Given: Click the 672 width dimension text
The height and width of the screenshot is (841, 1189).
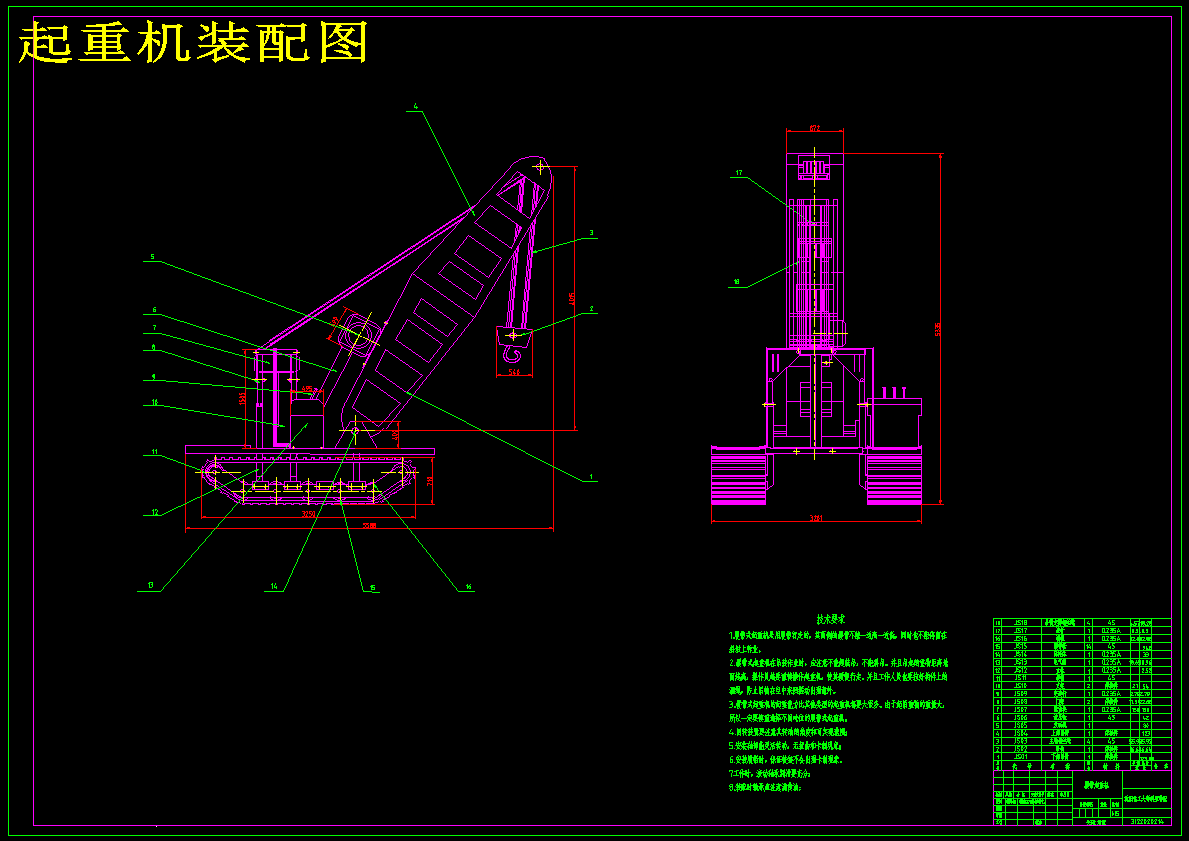Looking at the screenshot, I should coord(814,127).
